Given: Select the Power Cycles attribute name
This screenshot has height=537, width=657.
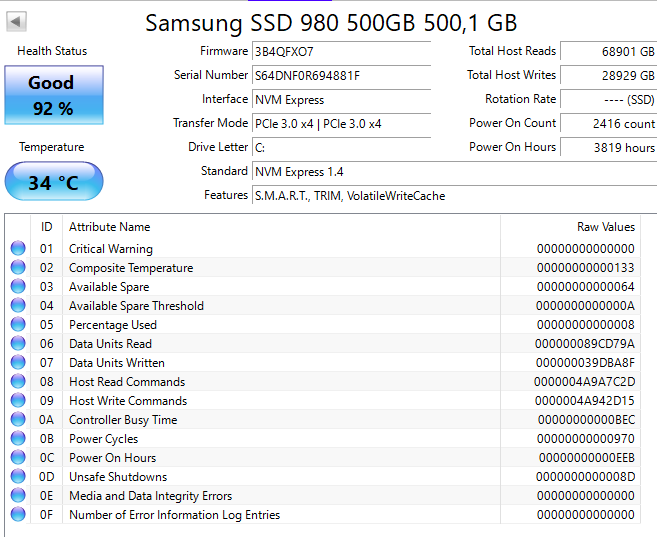Looking at the screenshot, I should 103,439.
